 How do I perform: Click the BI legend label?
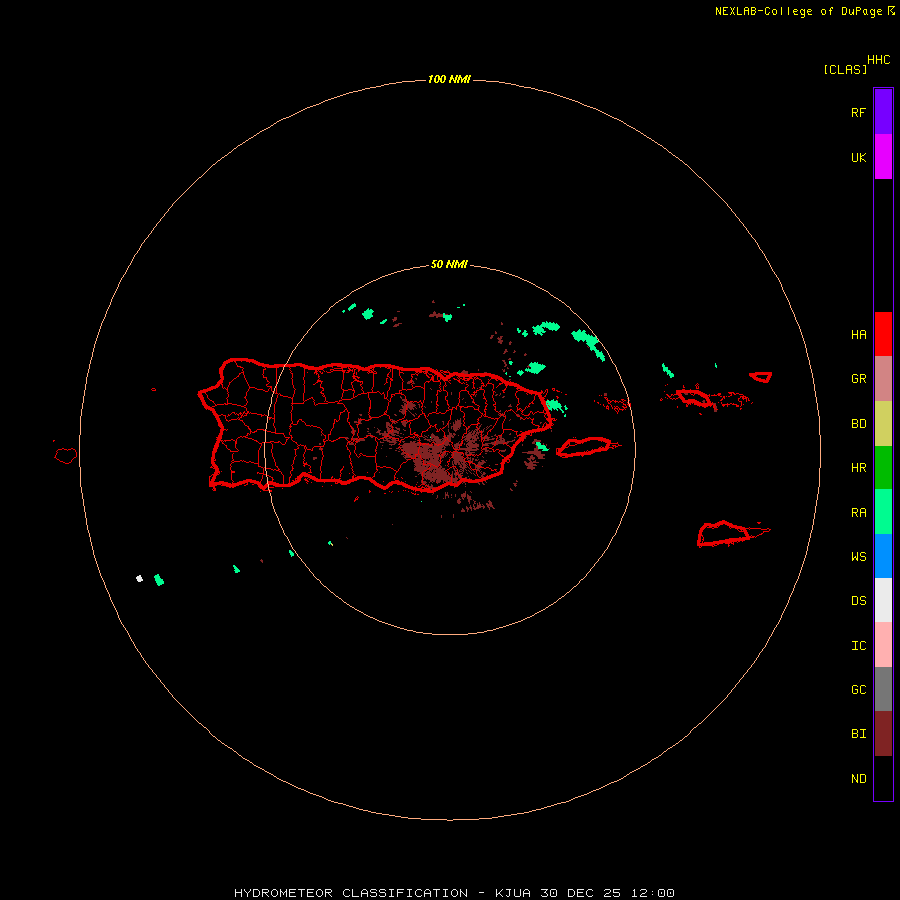tap(858, 734)
